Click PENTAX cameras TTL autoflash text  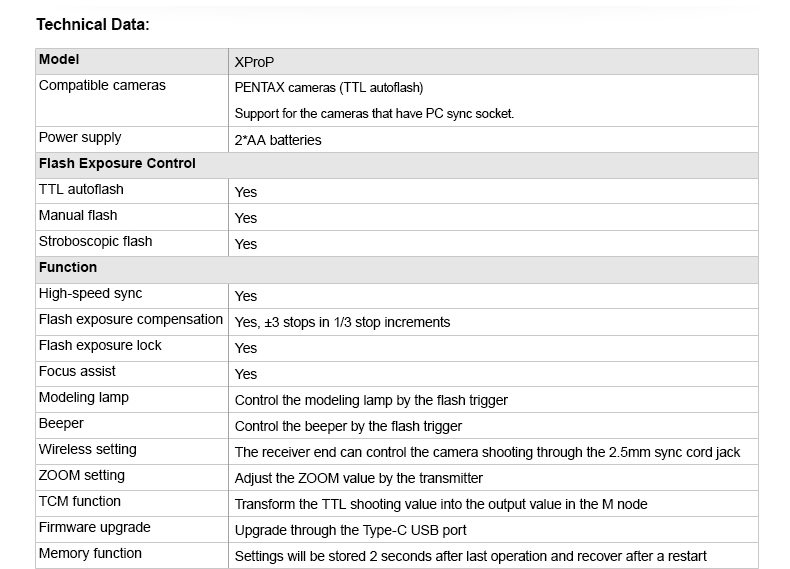329,88
